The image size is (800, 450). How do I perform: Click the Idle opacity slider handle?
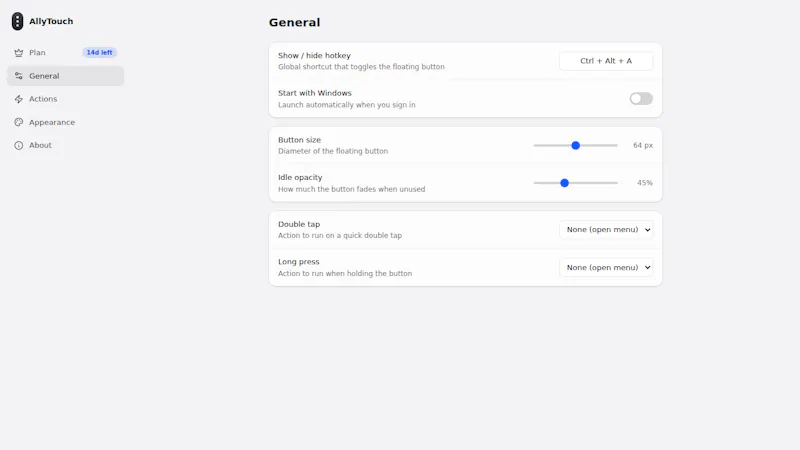tap(564, 183)
